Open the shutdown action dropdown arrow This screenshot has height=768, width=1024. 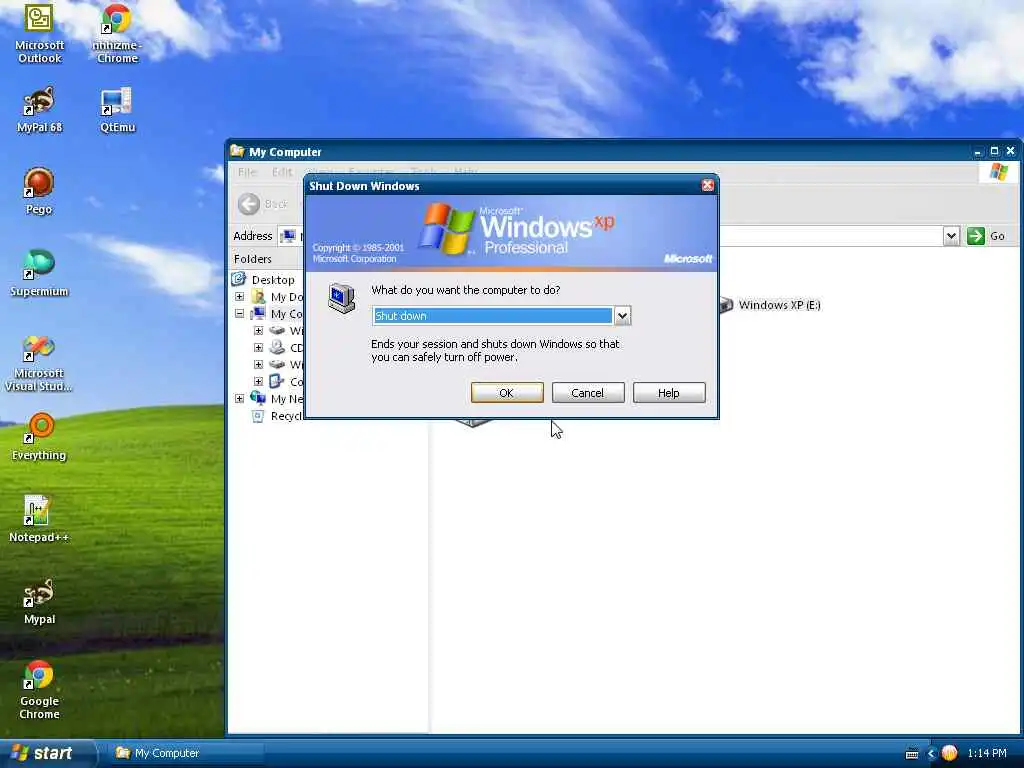[x=622, y=316]
